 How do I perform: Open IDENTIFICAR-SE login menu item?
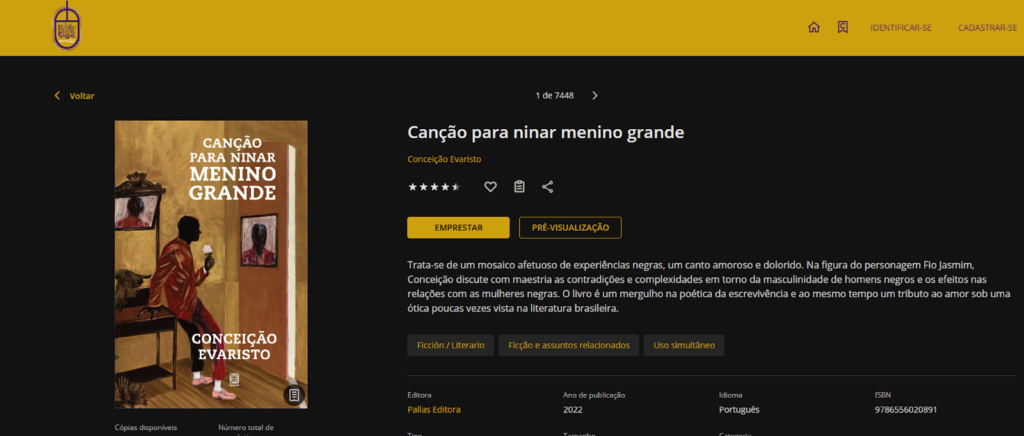pyautogui.click(x=901, y=28)
